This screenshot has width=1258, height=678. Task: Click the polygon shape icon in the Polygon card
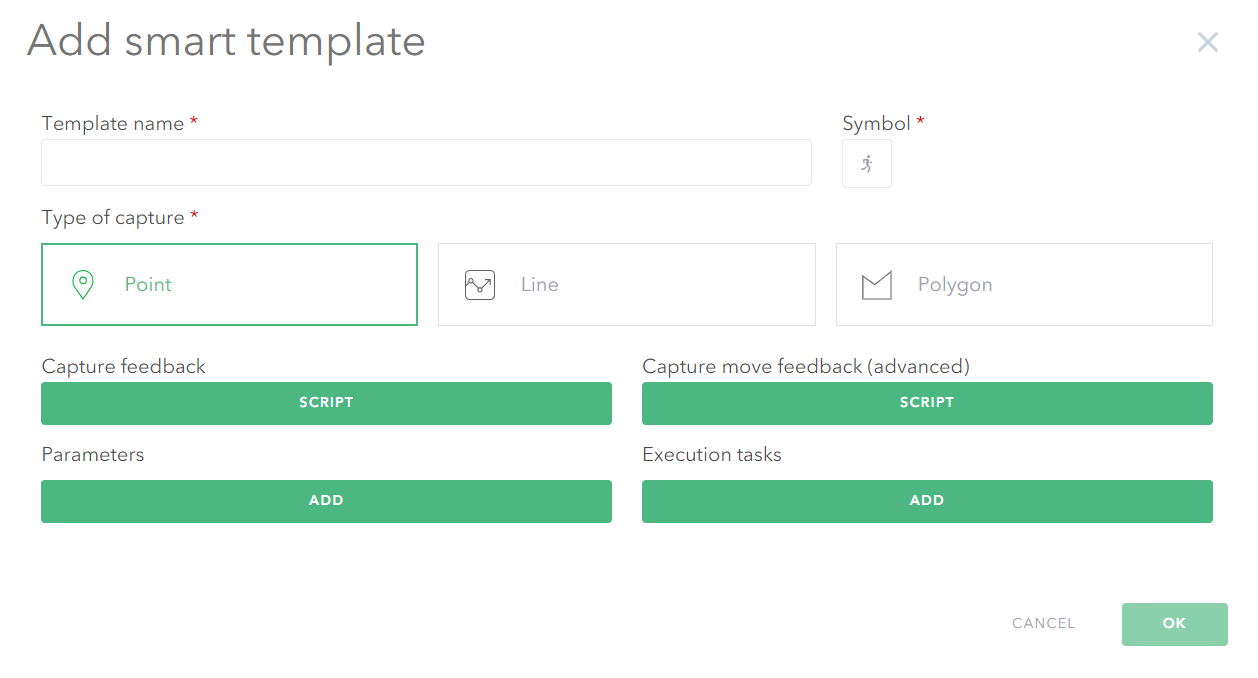[877, 284]
